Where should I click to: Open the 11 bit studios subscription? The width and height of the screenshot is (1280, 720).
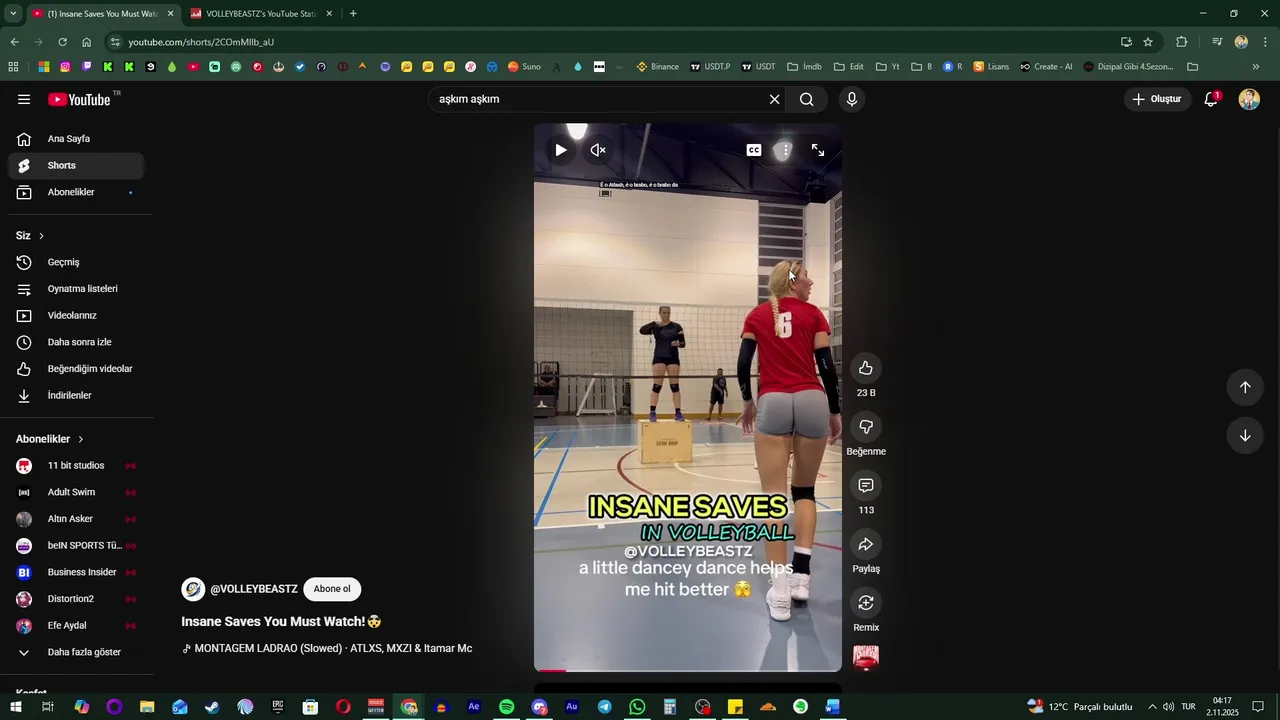(x=77, y=465)
